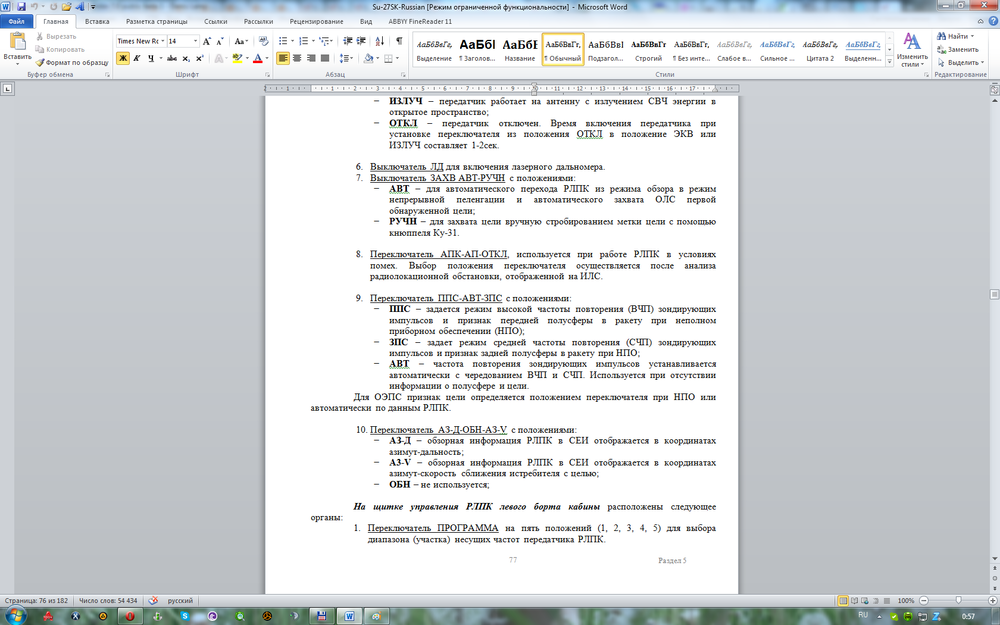Open Word help question mark icon
The height and width of the screenshot is (625, 1000).
click(x=992, y=21)
